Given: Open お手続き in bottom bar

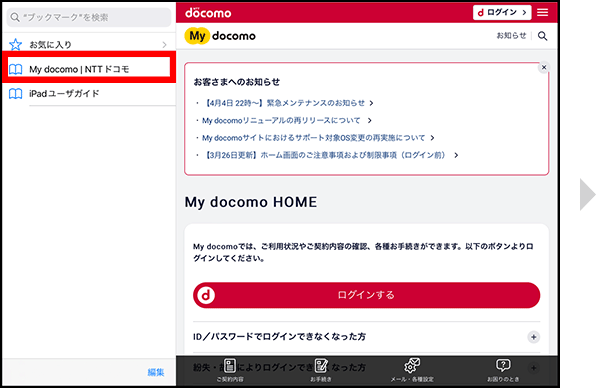Looking at the screenshot, I should click(321, 370).
